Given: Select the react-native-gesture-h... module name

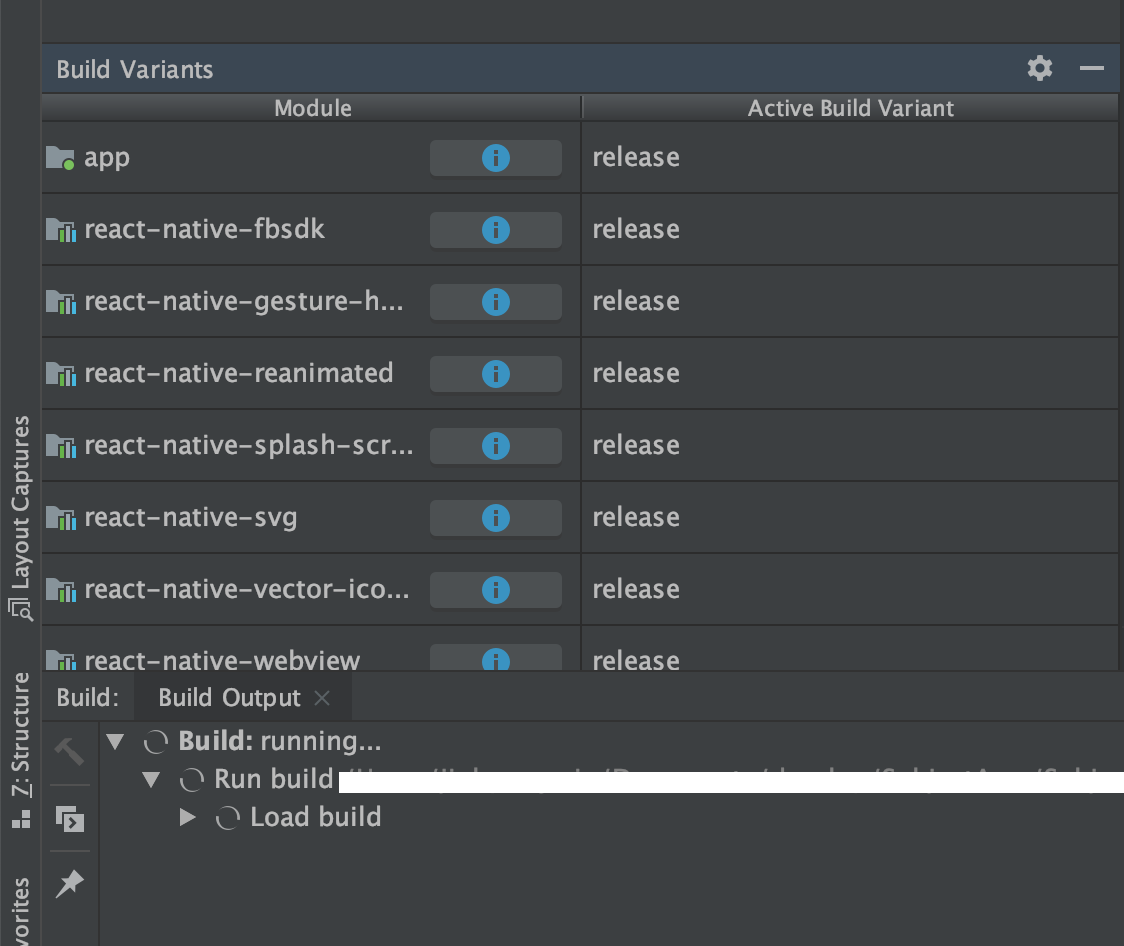Looking at the screenshot, I should pyautogui.click(x=244, y=302).
